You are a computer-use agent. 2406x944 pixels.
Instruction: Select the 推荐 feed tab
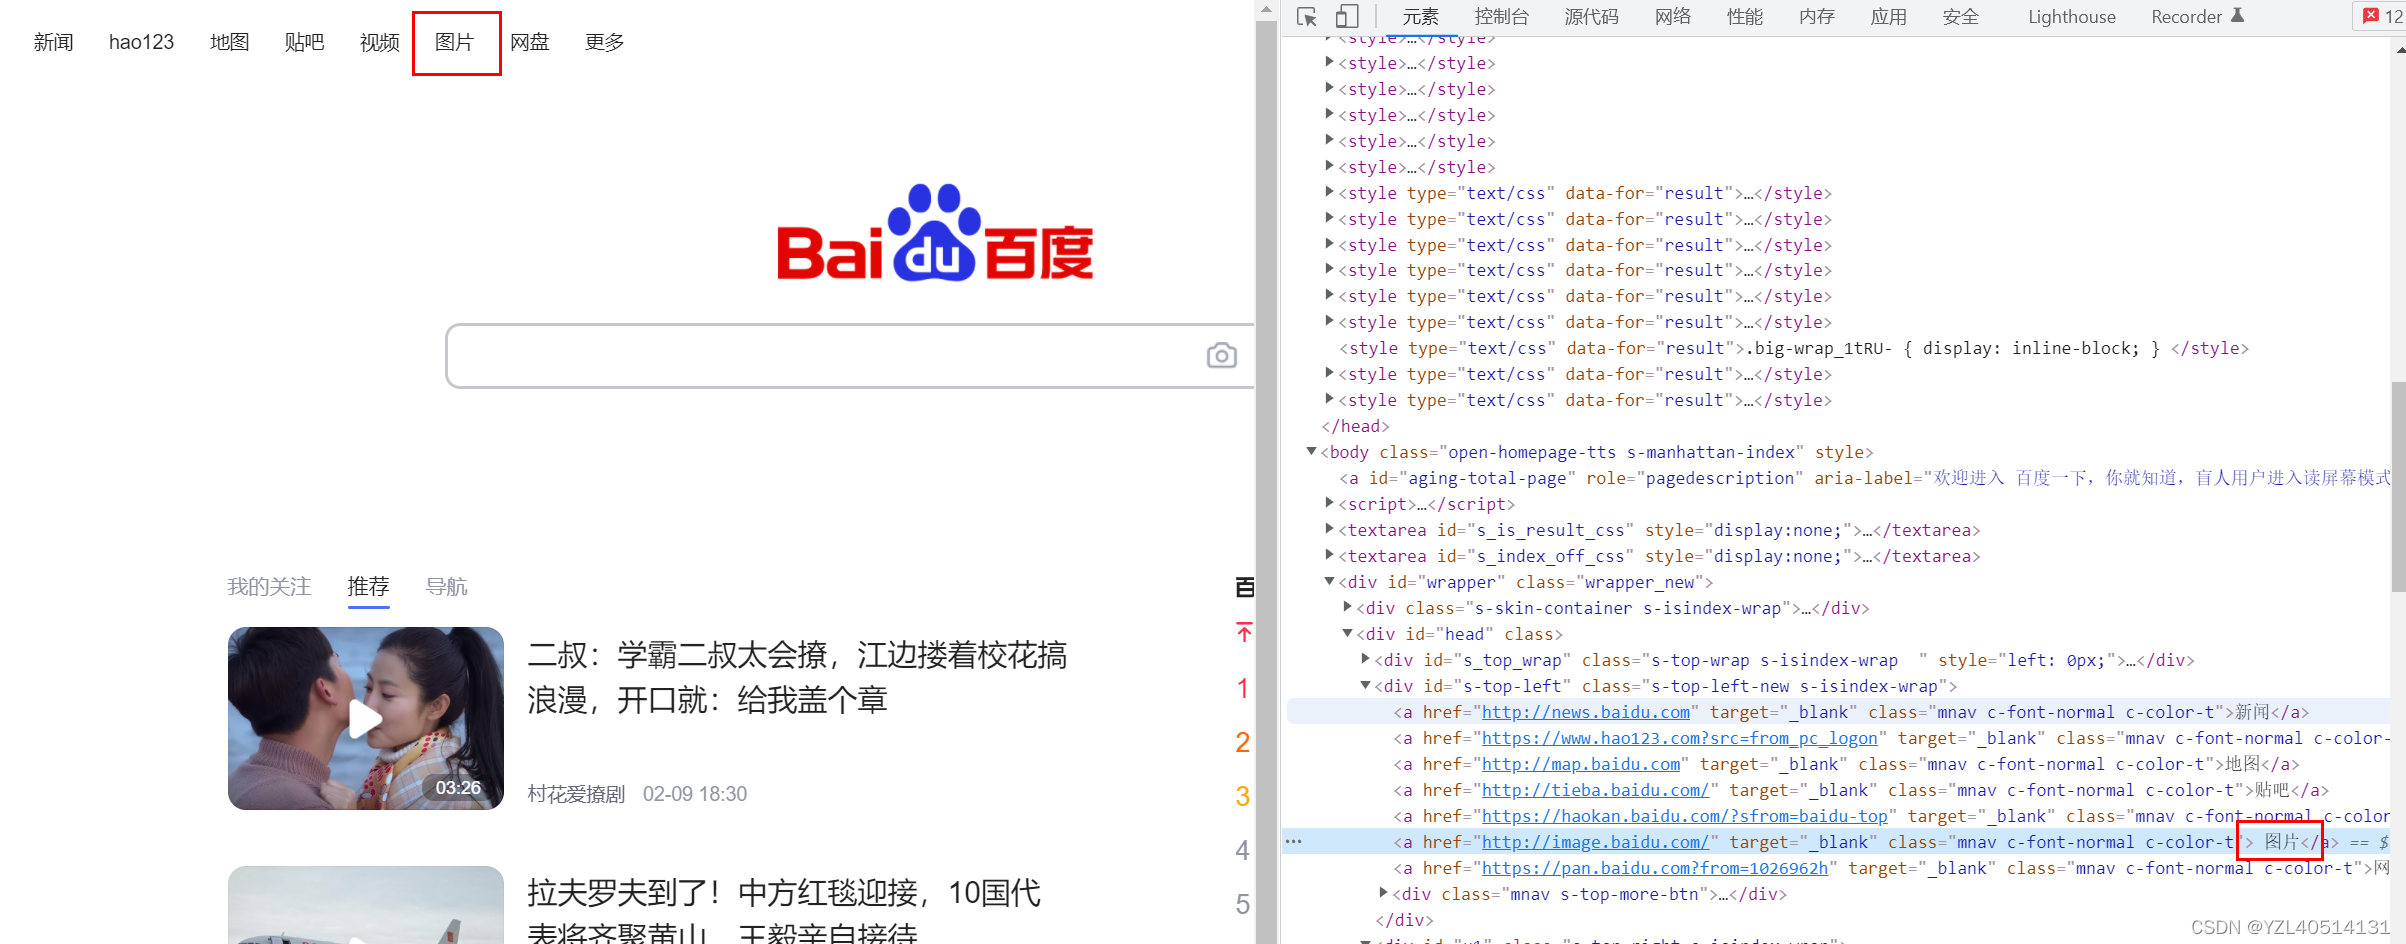pos(368,586)
